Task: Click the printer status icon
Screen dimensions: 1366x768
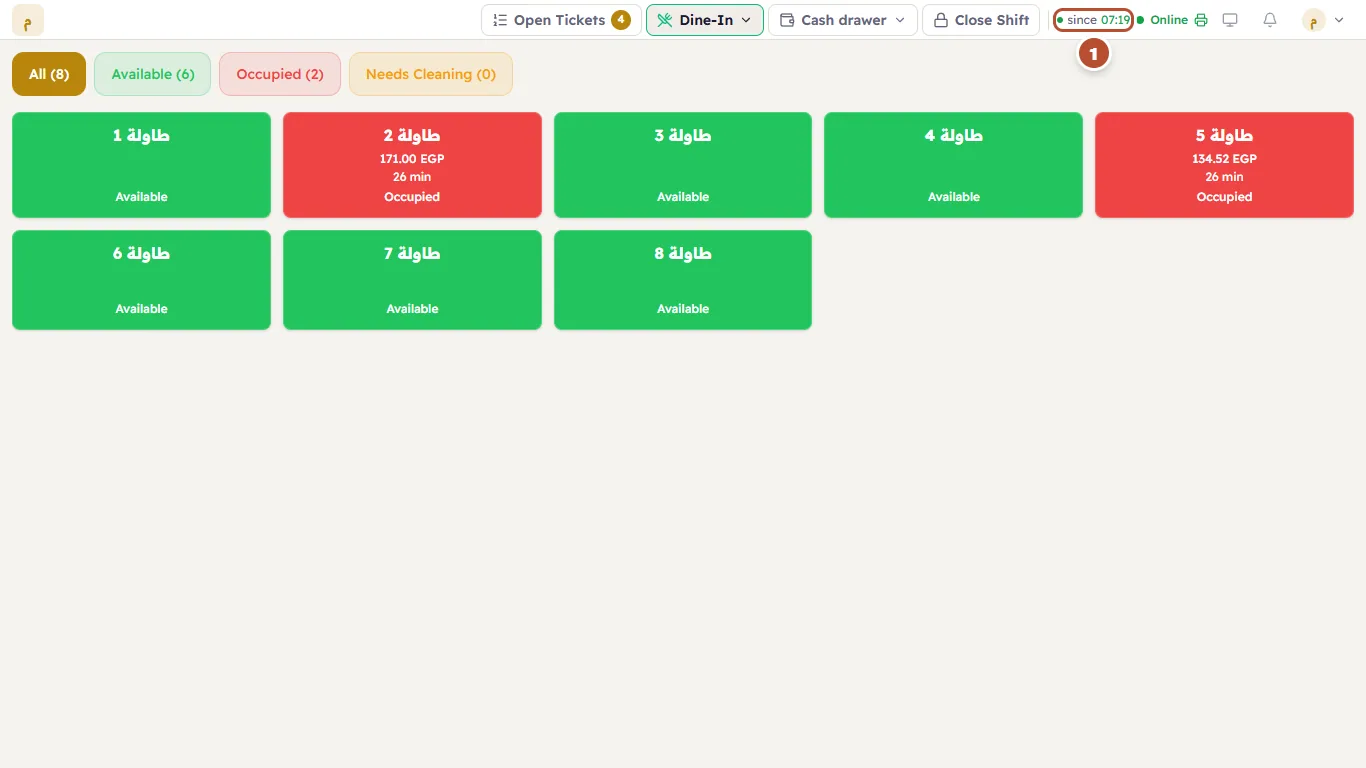Action: coord(1201,20)
